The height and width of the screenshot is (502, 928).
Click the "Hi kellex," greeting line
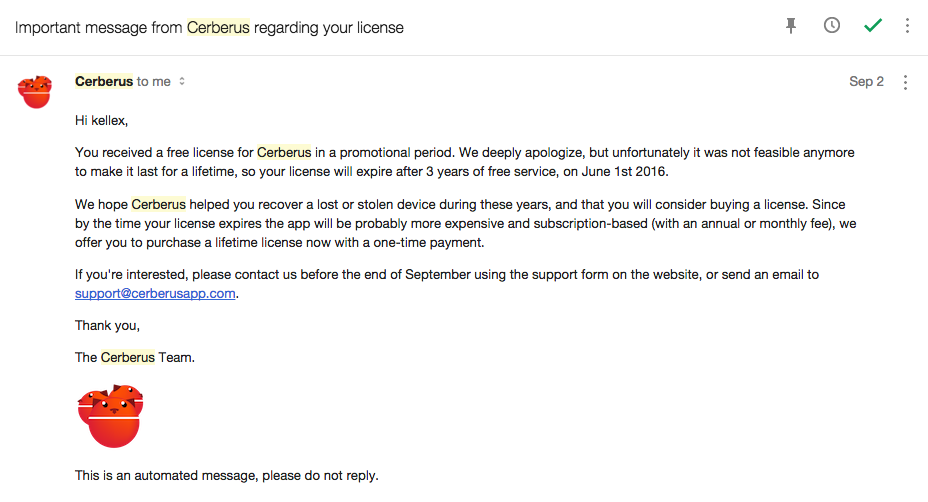pos(102,120)
